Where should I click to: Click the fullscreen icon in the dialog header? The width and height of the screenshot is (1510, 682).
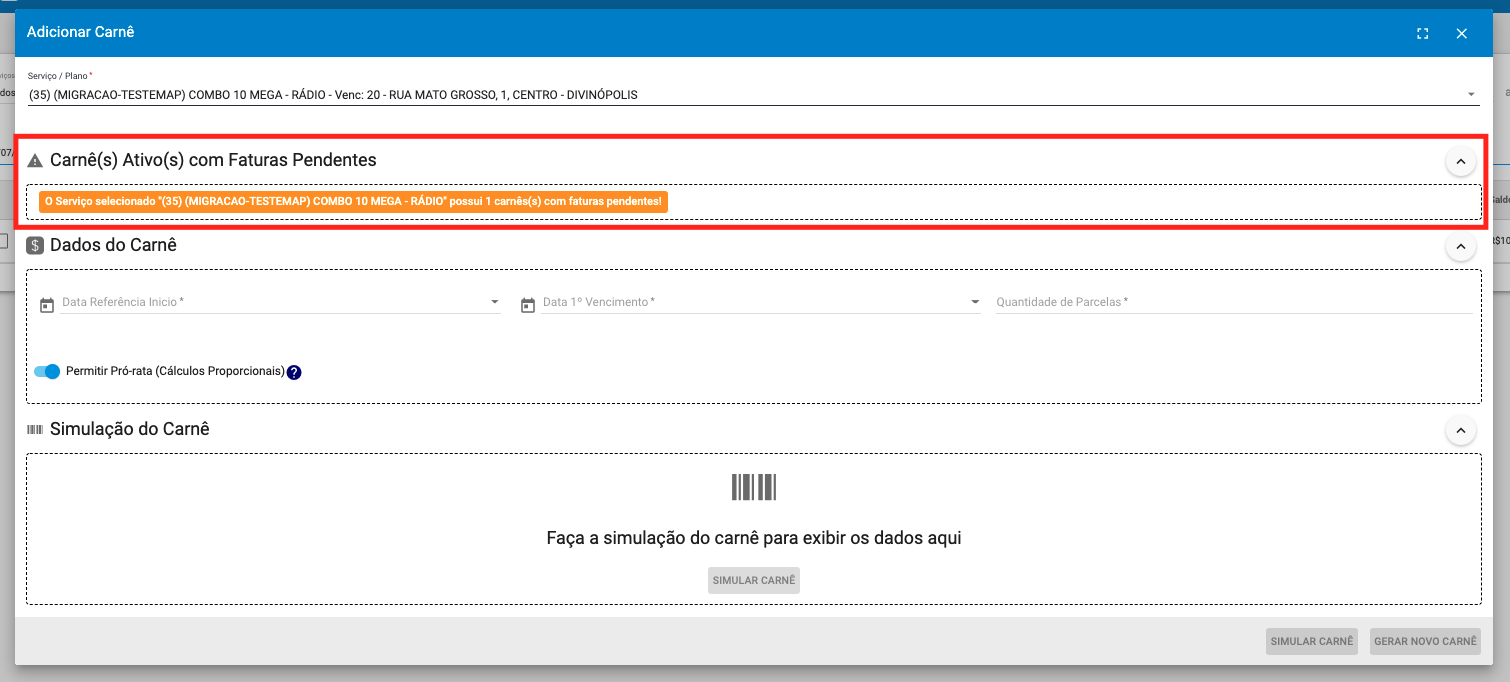click(1422, 33)
